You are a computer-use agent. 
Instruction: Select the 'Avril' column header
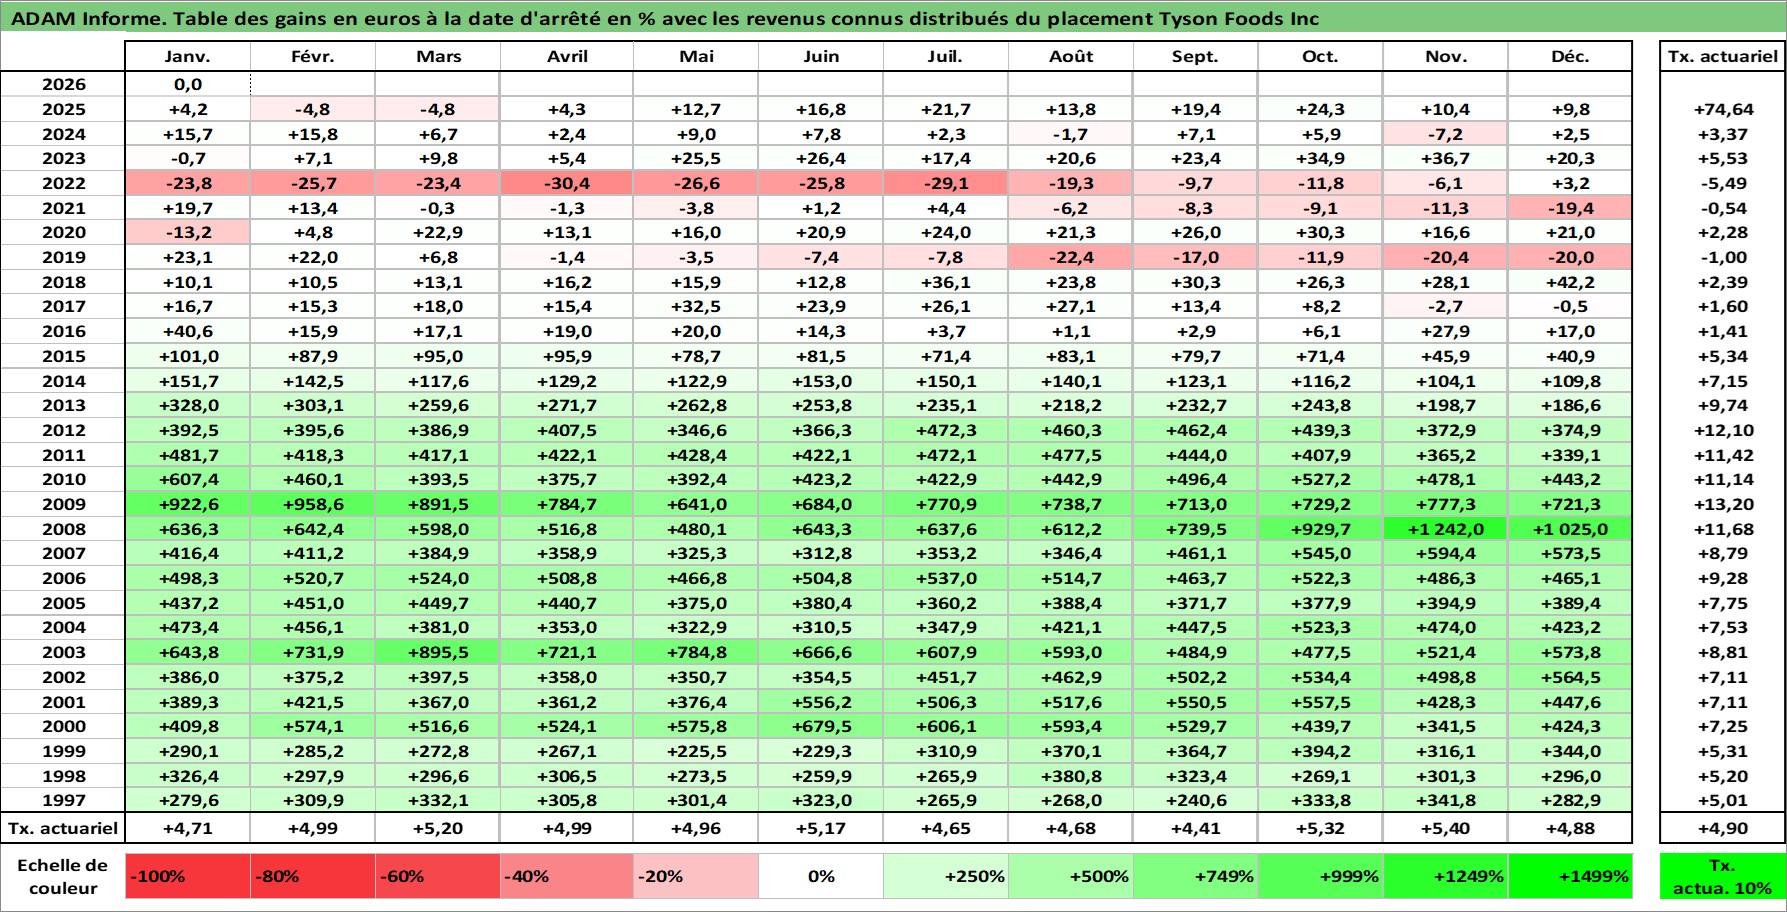pos(567,56)
